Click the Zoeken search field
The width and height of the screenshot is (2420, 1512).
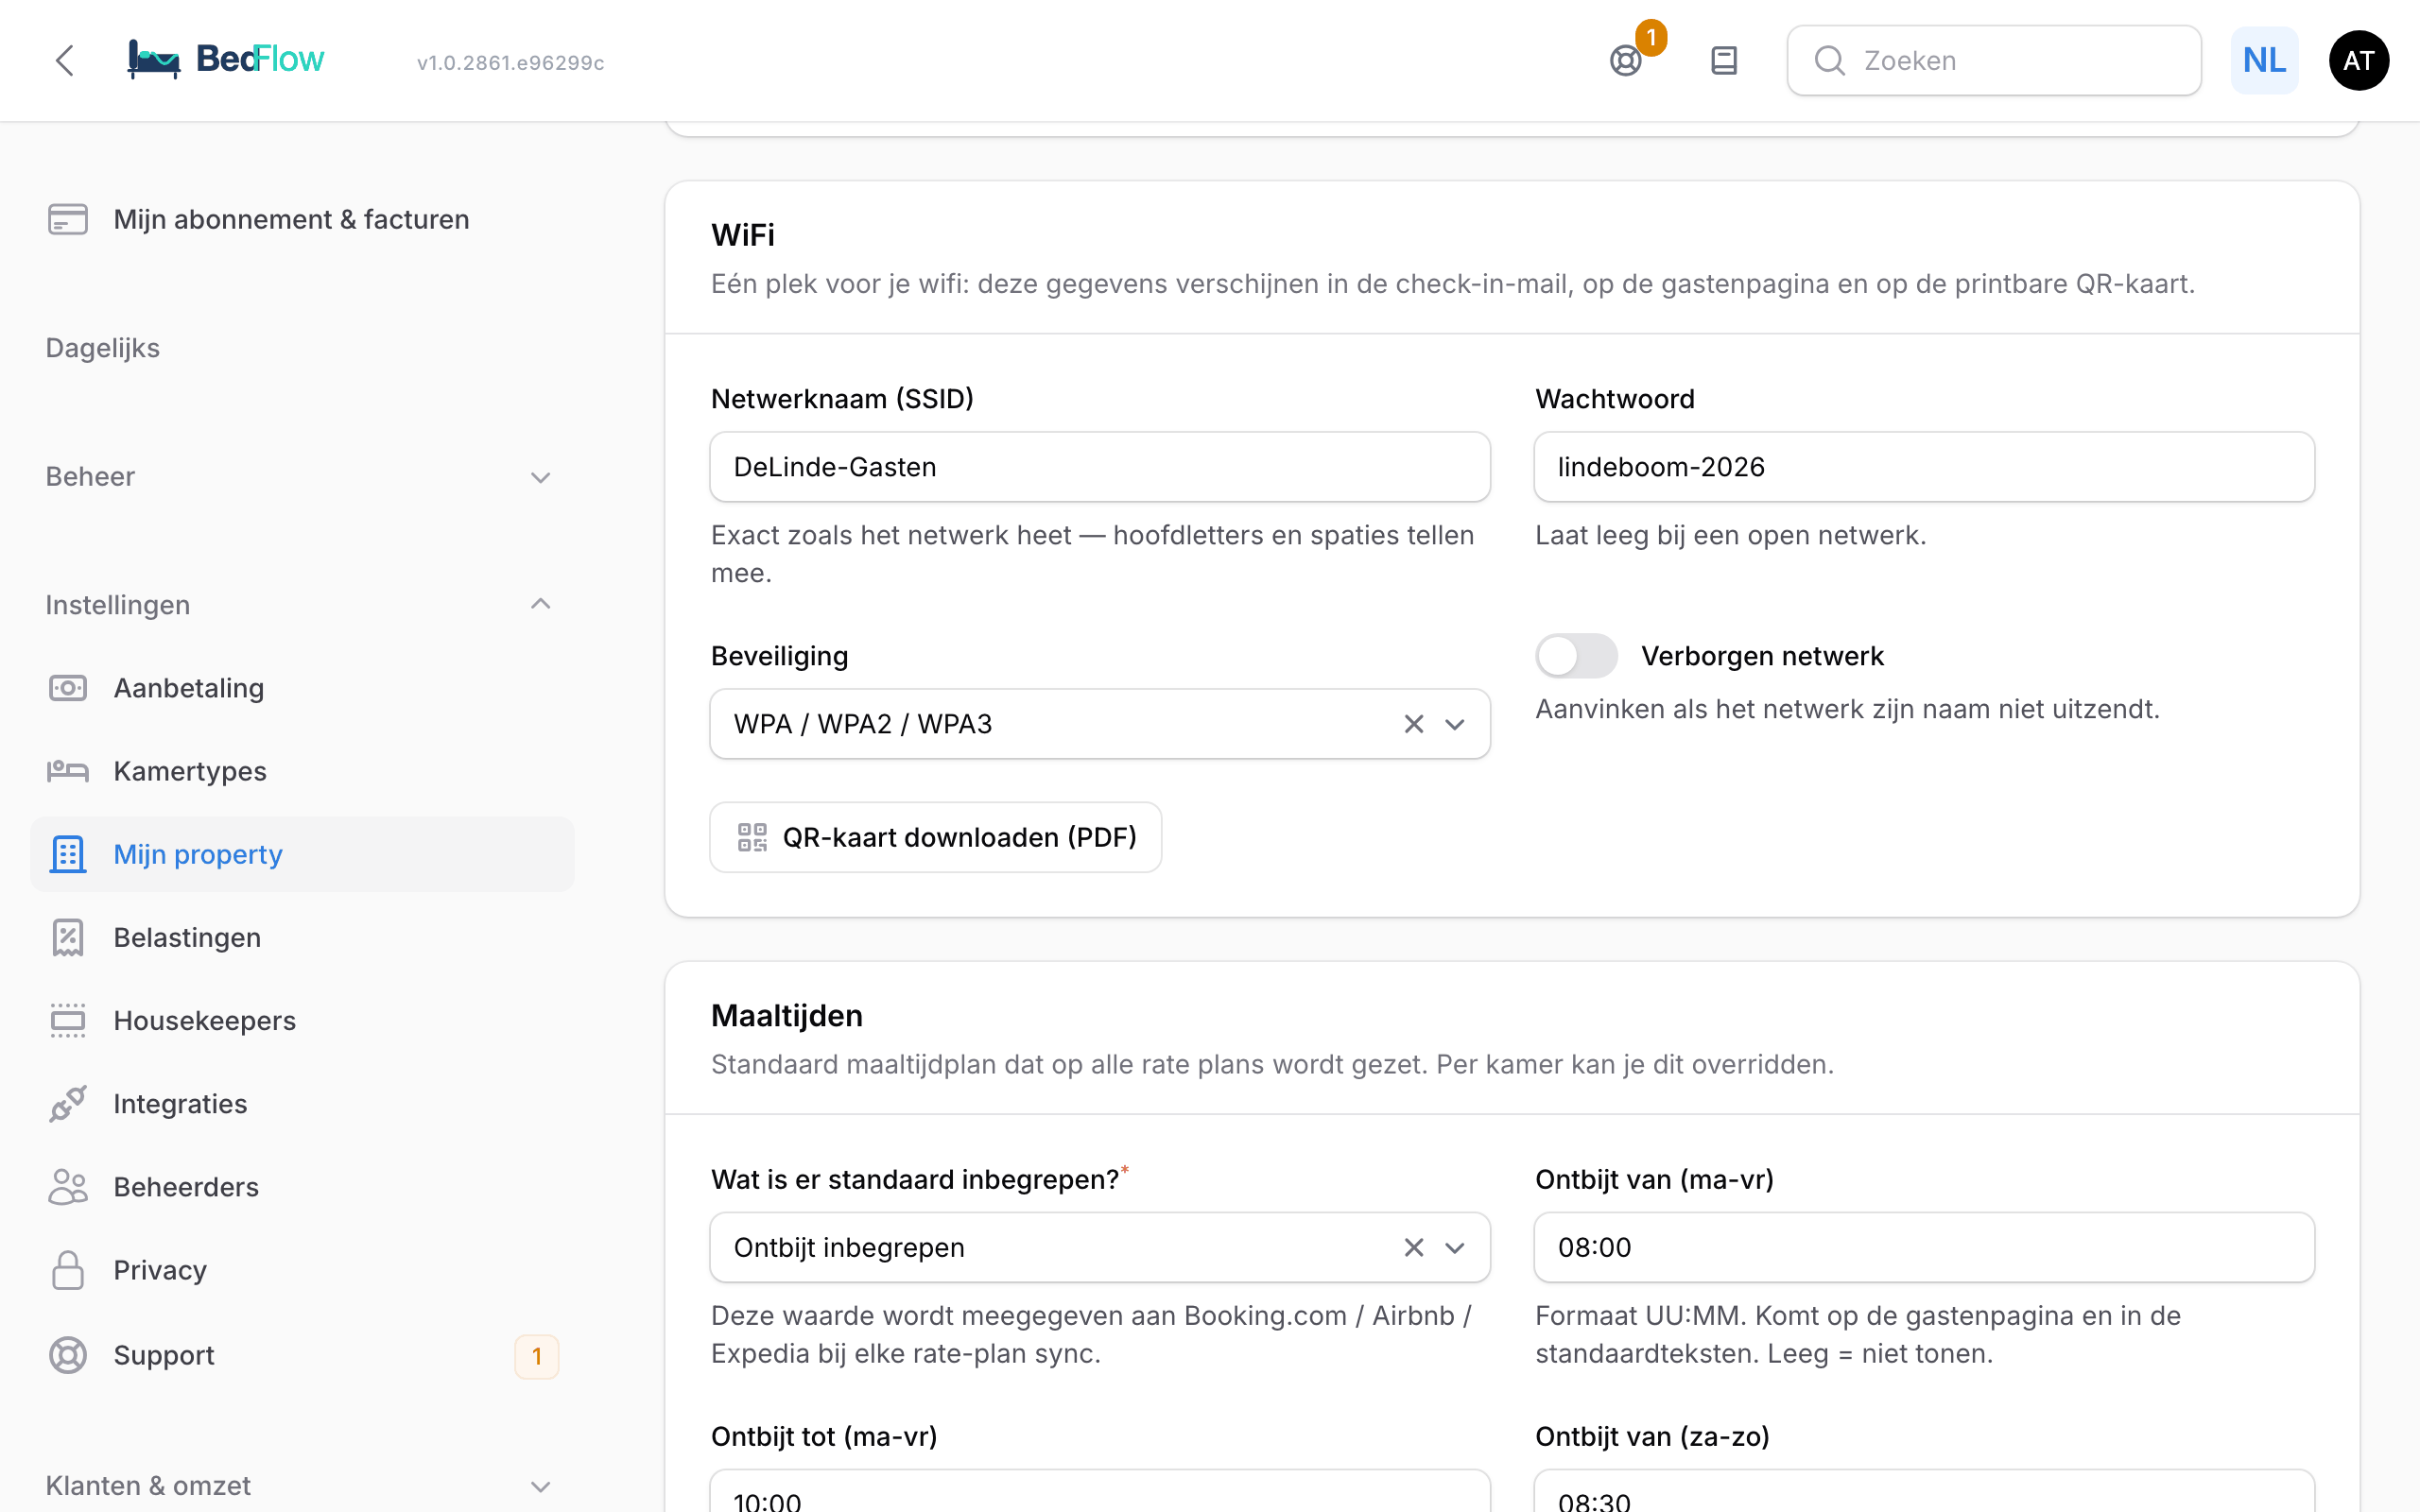[1994, 60]
